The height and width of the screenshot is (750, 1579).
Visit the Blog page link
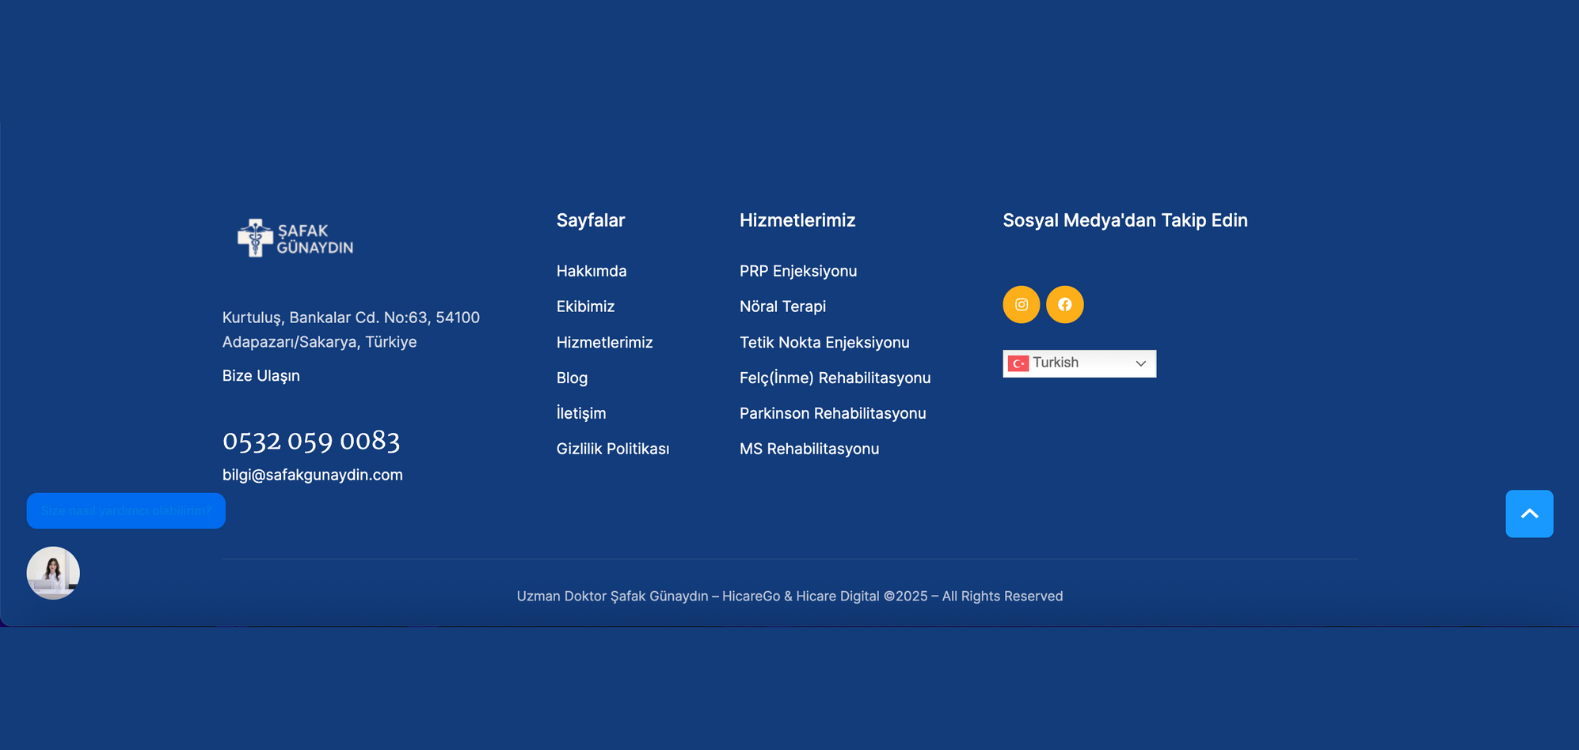[572, 378]
